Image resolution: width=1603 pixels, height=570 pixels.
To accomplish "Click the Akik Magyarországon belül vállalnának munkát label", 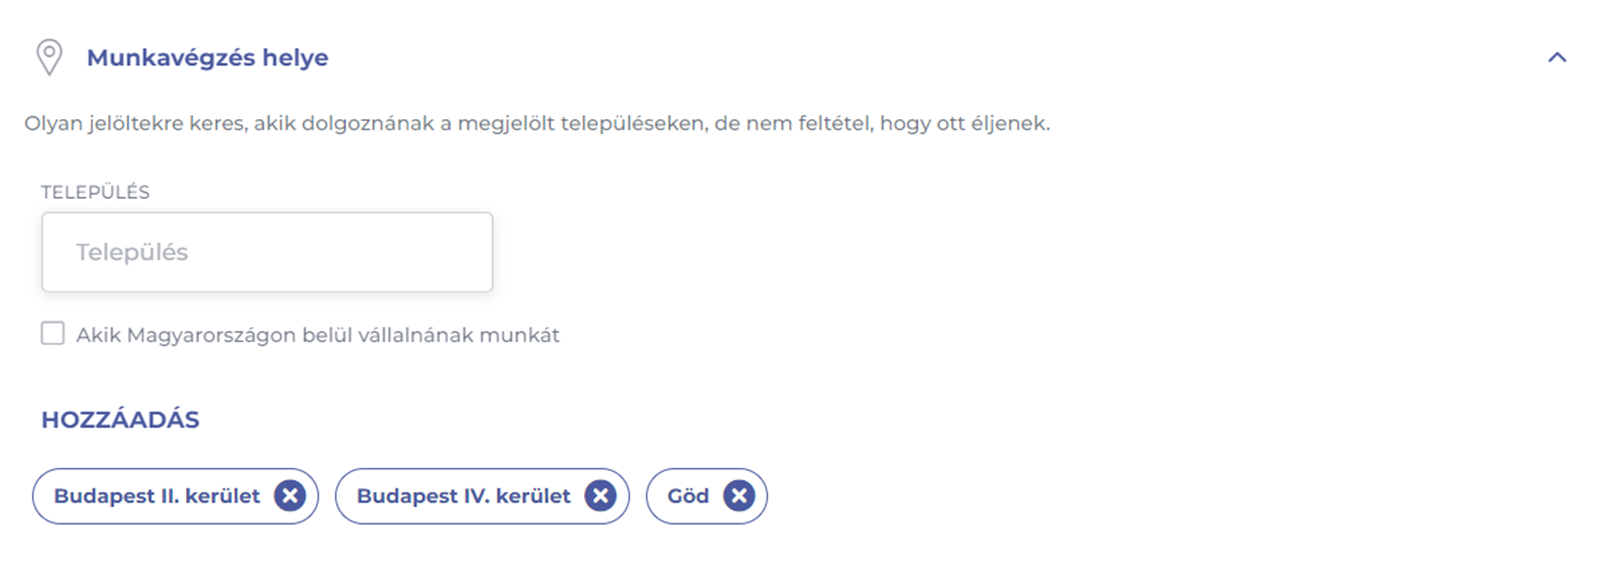I will pos(317,335).
